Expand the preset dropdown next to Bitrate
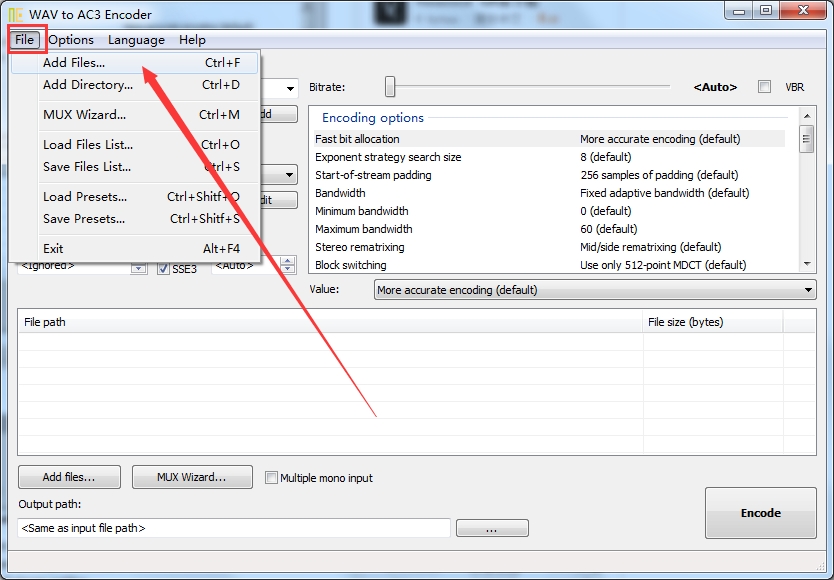This screenshot has height=580, width=834. click(290, 88)
